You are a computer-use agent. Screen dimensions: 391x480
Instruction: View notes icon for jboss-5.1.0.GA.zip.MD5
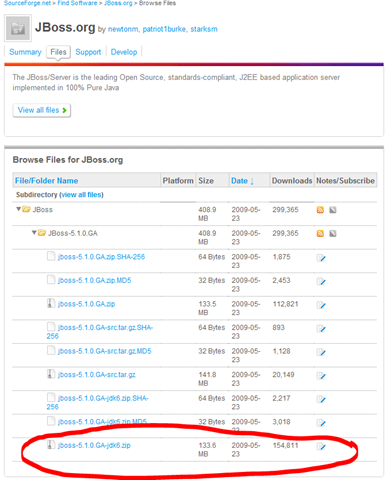click(x=321, y=281)
